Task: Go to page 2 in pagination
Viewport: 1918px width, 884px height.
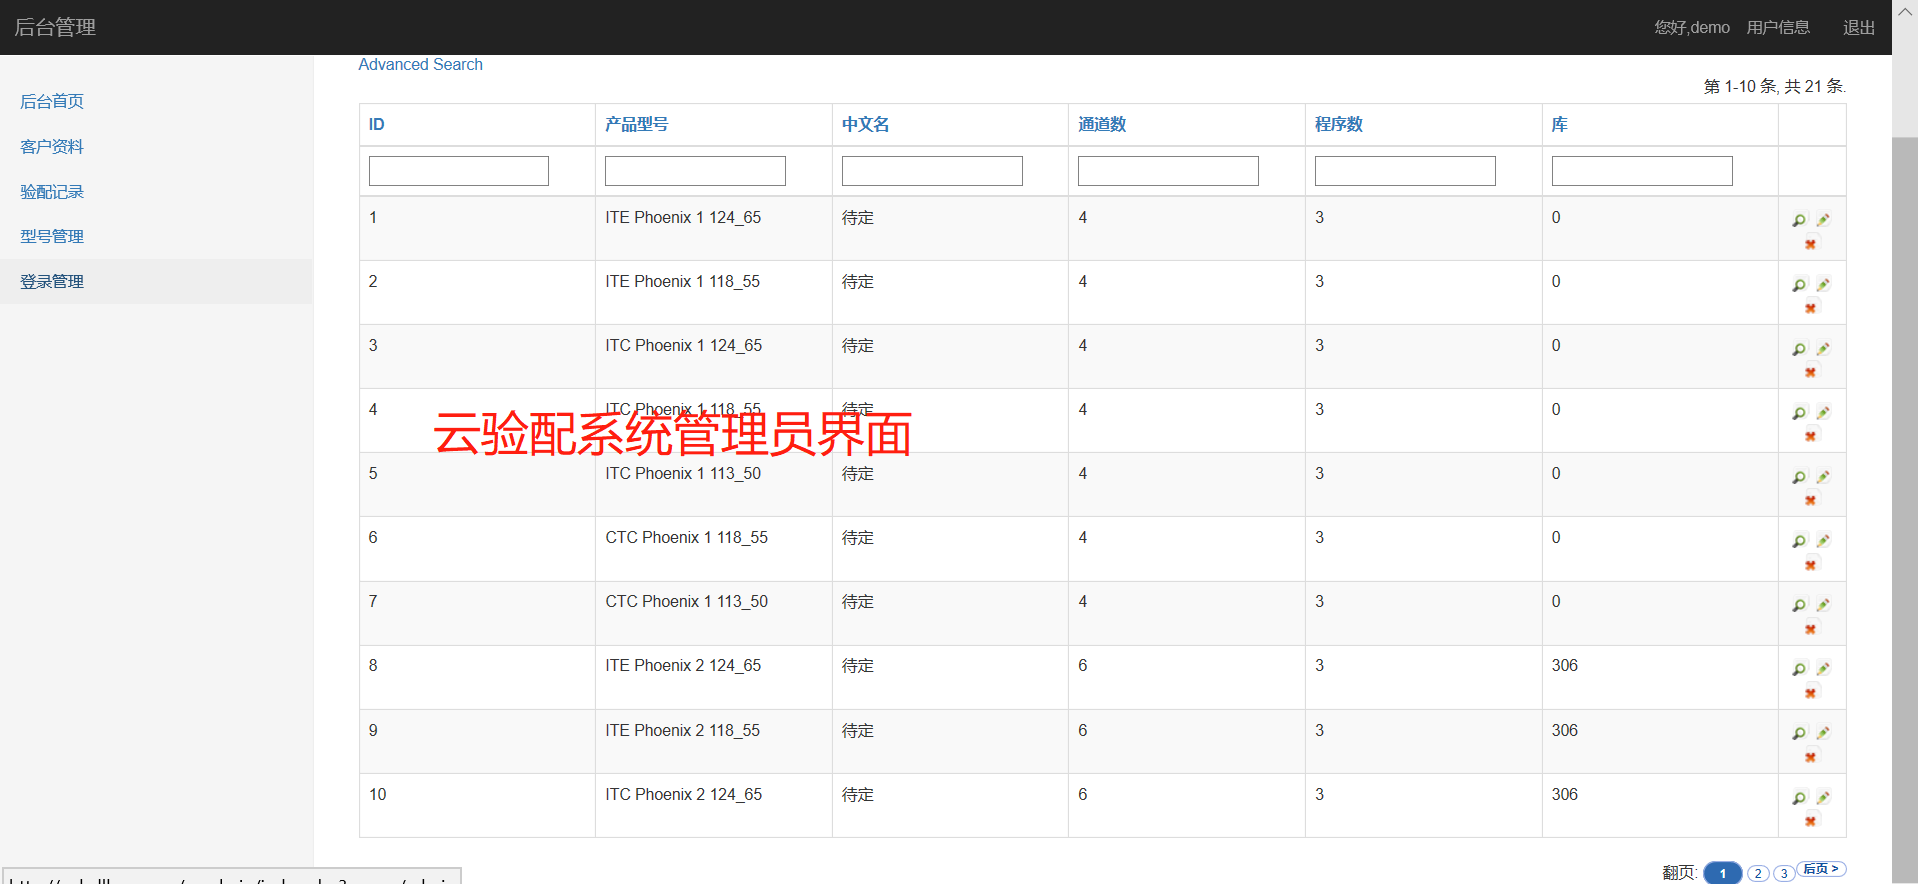Action: (1757, 873)
